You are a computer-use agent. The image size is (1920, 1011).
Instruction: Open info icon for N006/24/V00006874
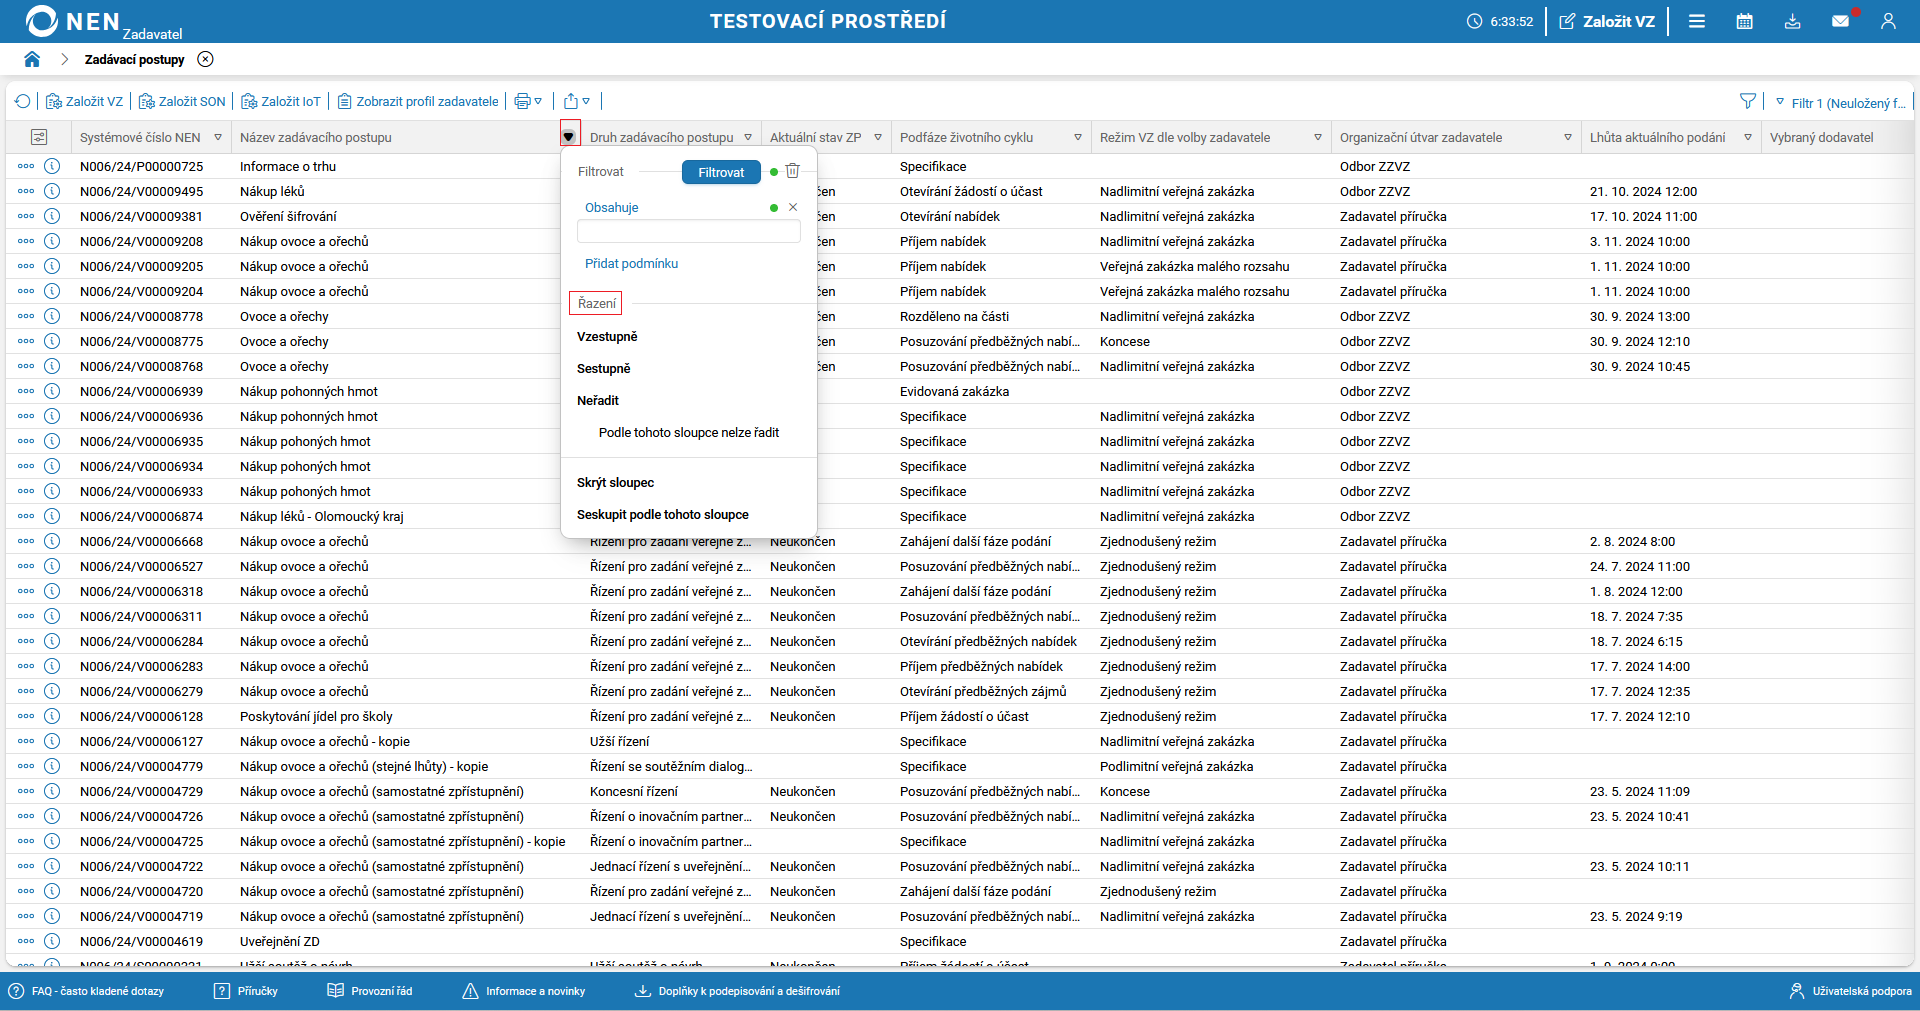point(52,516)
